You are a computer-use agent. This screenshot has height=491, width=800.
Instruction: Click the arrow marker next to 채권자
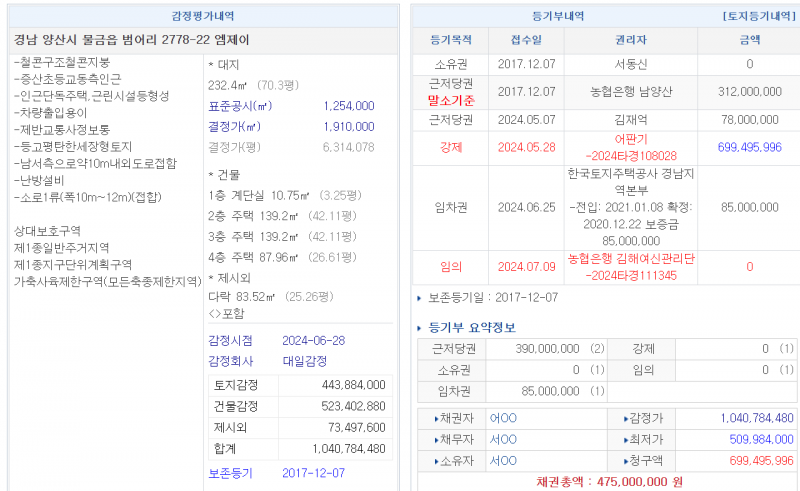pos(436,418)
